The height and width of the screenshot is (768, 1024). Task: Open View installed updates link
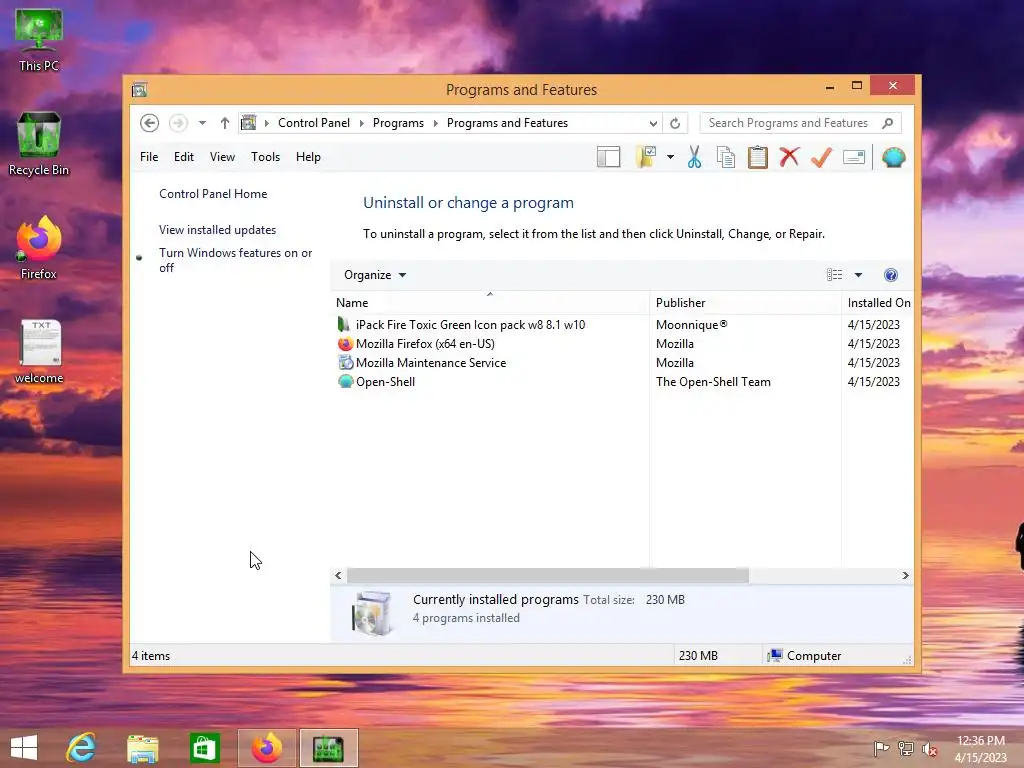[x=217, y=230]
